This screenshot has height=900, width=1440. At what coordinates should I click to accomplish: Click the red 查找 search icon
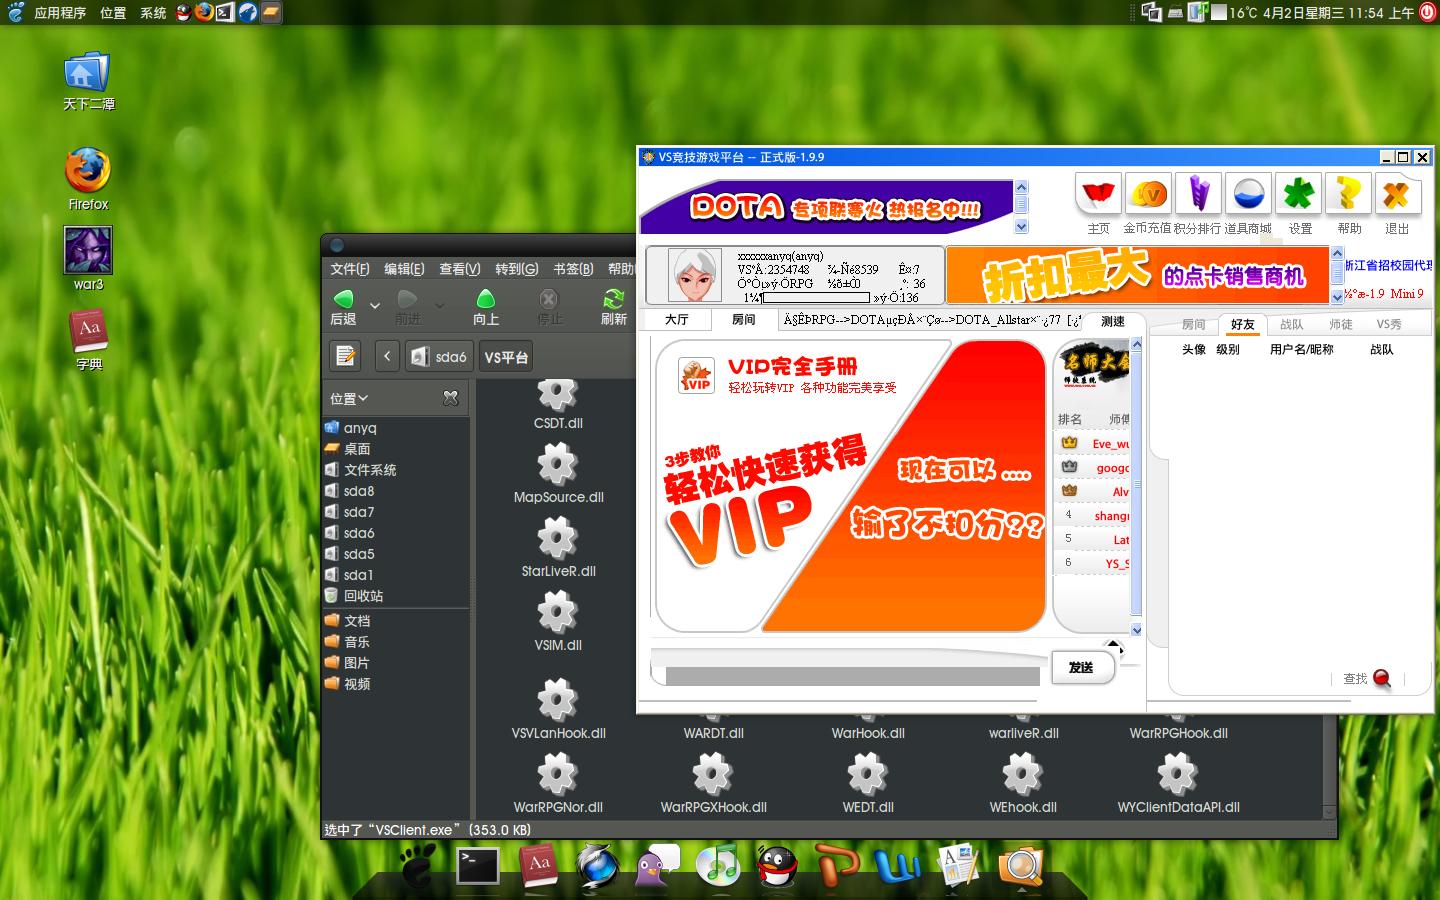tap(1382, 678)
